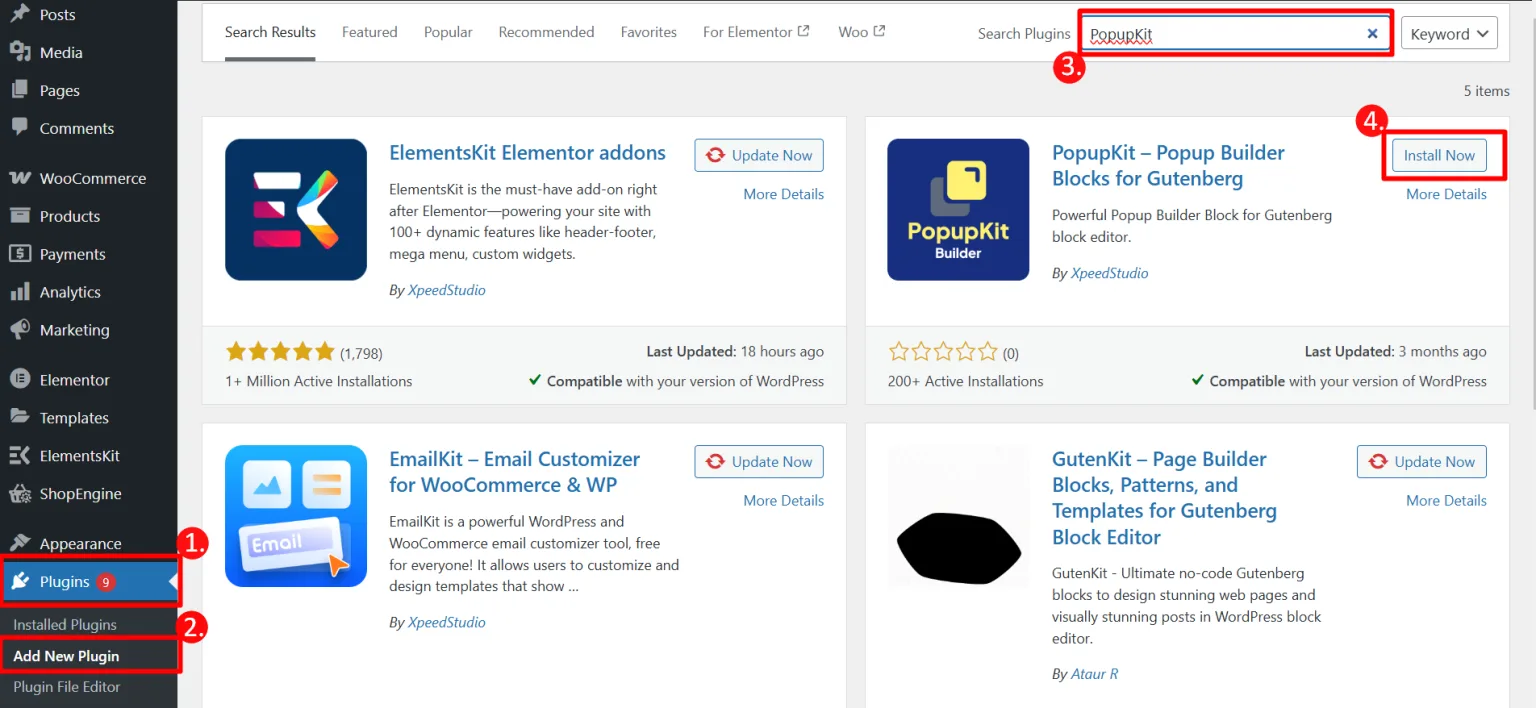Open the GutenKit plugin thumbnail
Screen dimensions: 1536x708
coord(958,516)
